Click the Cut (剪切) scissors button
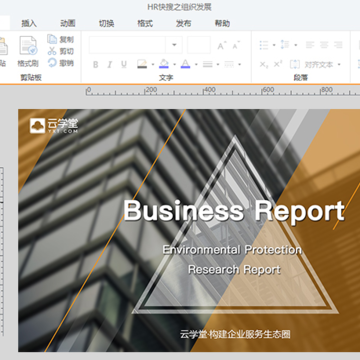Screen dimensions: 360x360 [60, 51]
